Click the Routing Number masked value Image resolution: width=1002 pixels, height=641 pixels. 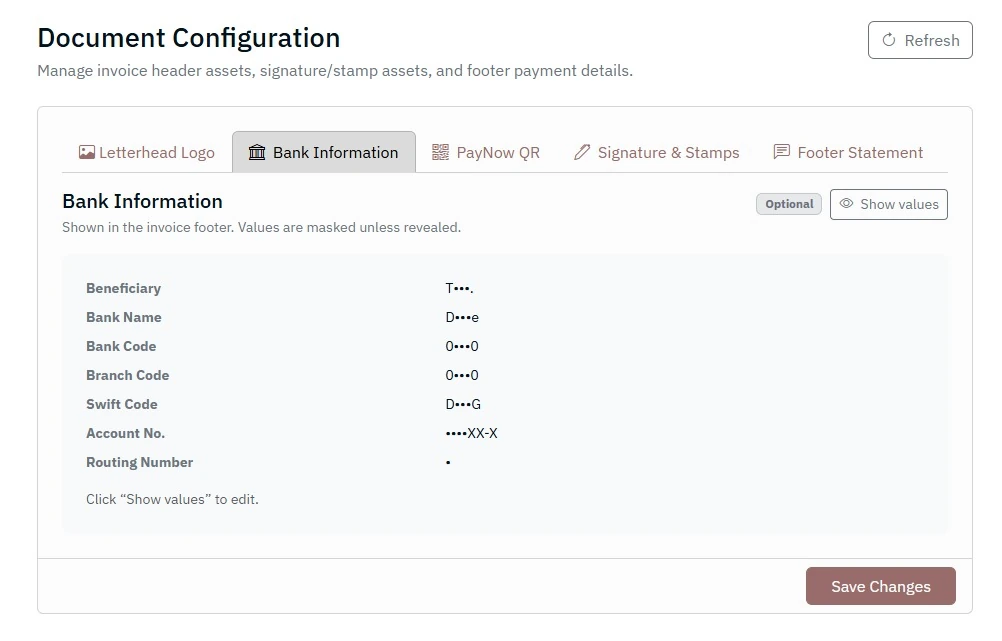(x=448, y=463)
